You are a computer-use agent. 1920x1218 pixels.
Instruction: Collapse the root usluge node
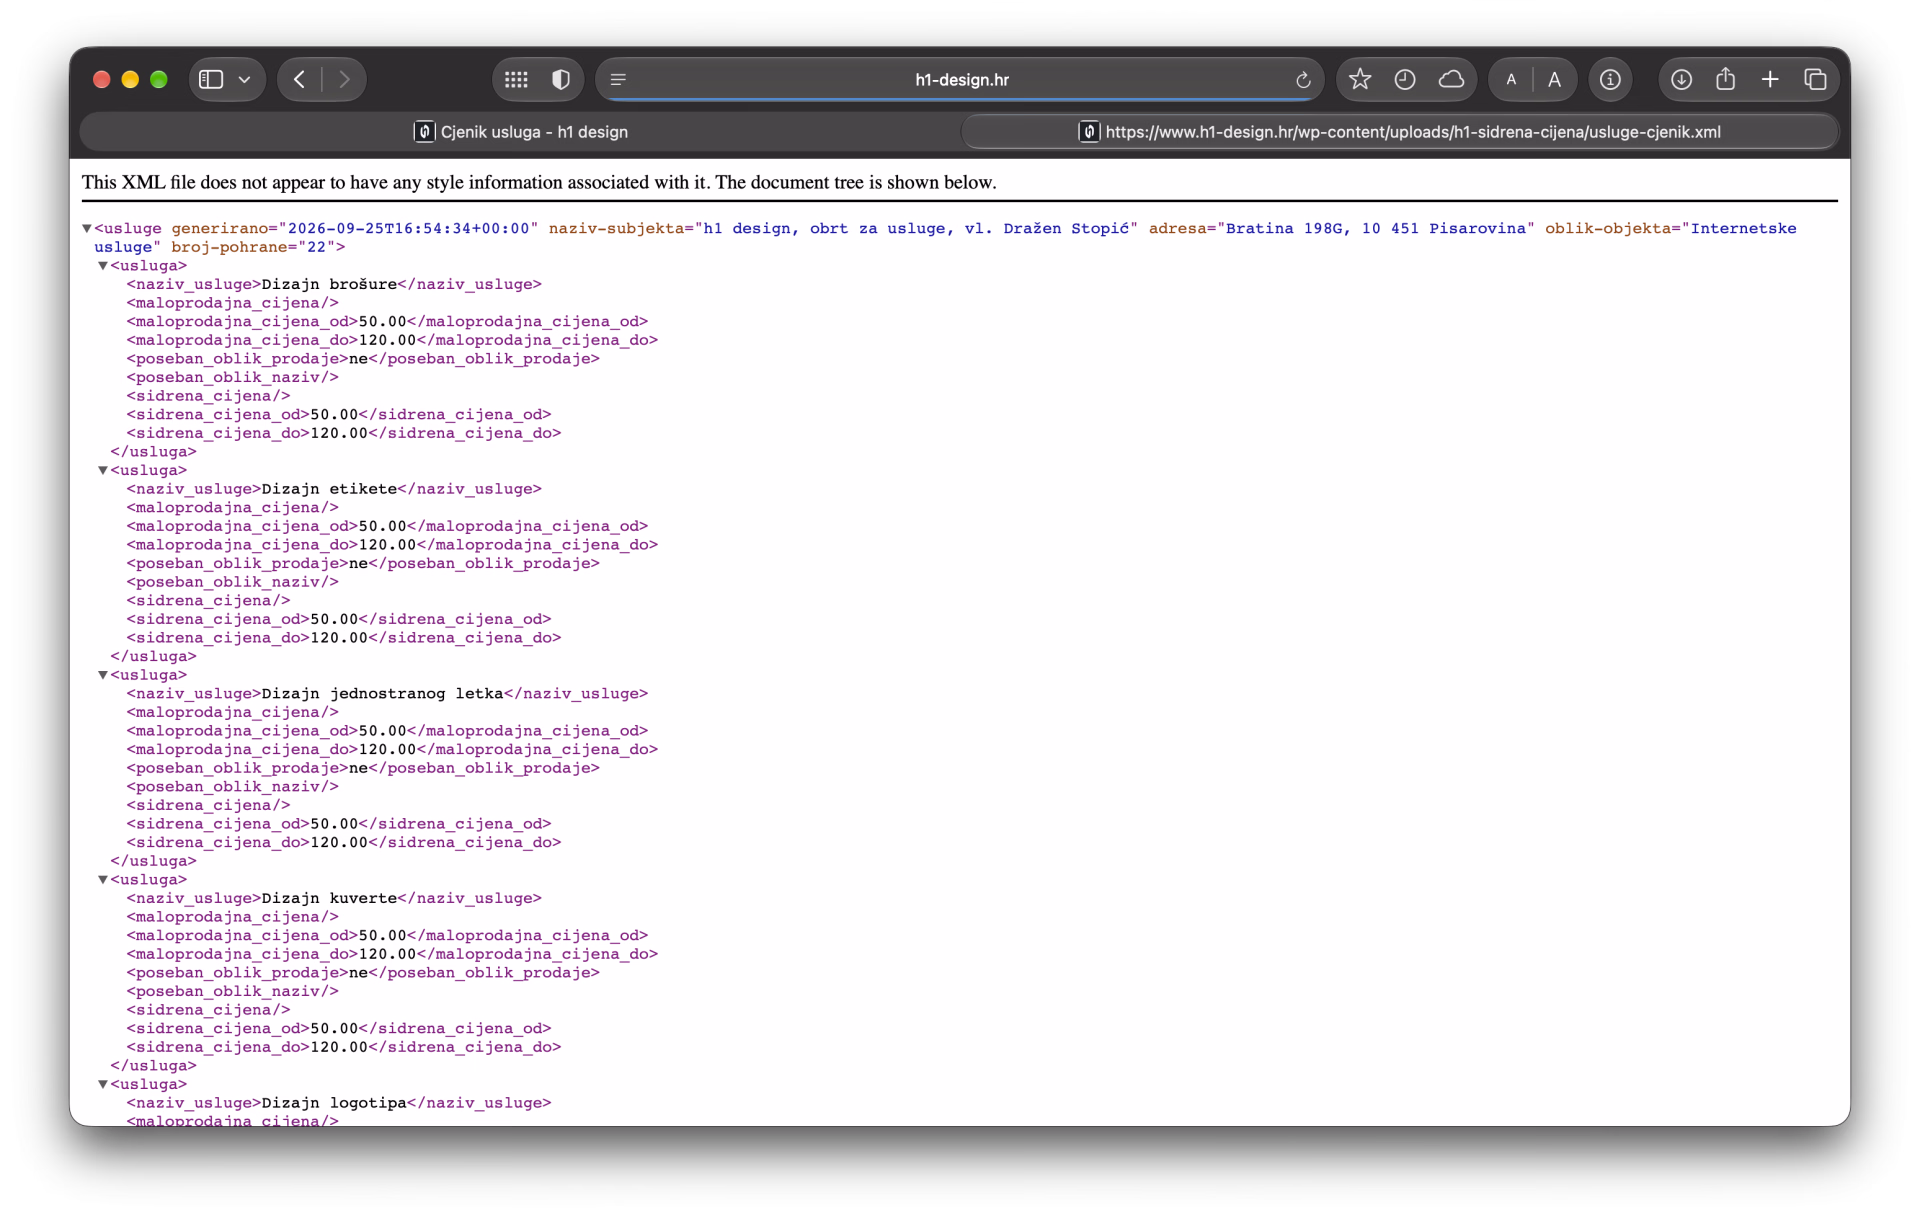point(87,229)
